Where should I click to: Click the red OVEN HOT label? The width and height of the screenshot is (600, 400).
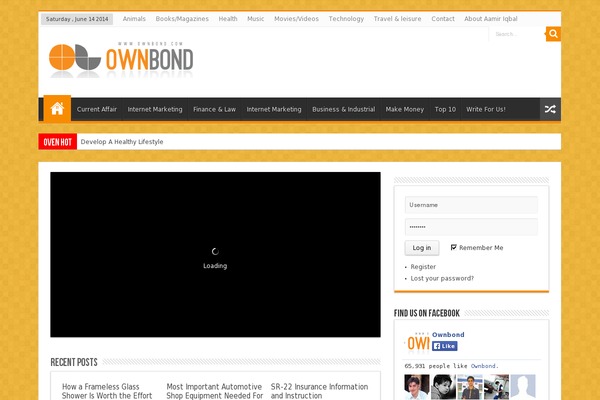(x=57, y=142)
